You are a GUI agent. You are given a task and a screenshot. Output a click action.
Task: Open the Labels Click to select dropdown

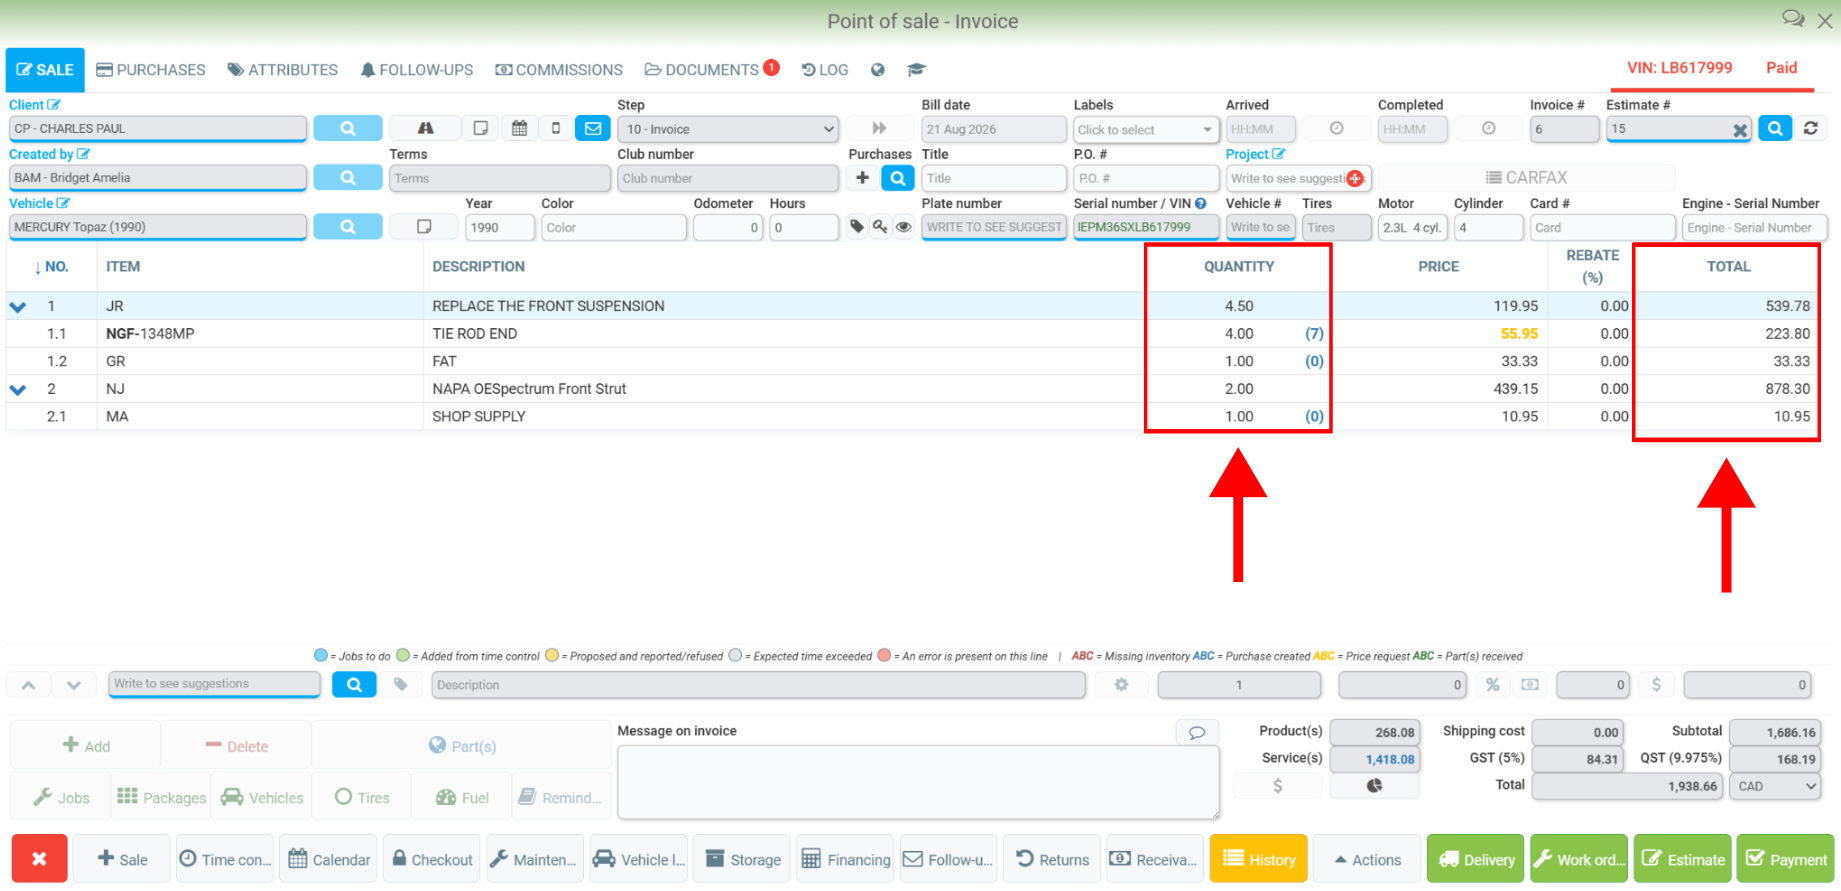(x=1145, y=129)
